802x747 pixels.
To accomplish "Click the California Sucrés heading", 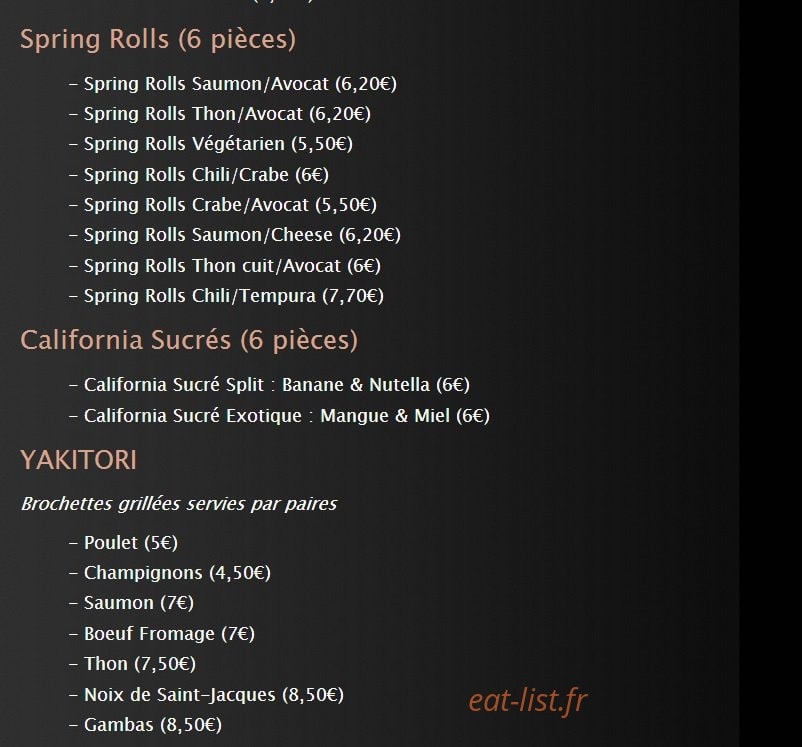I will tap(189, 340).
